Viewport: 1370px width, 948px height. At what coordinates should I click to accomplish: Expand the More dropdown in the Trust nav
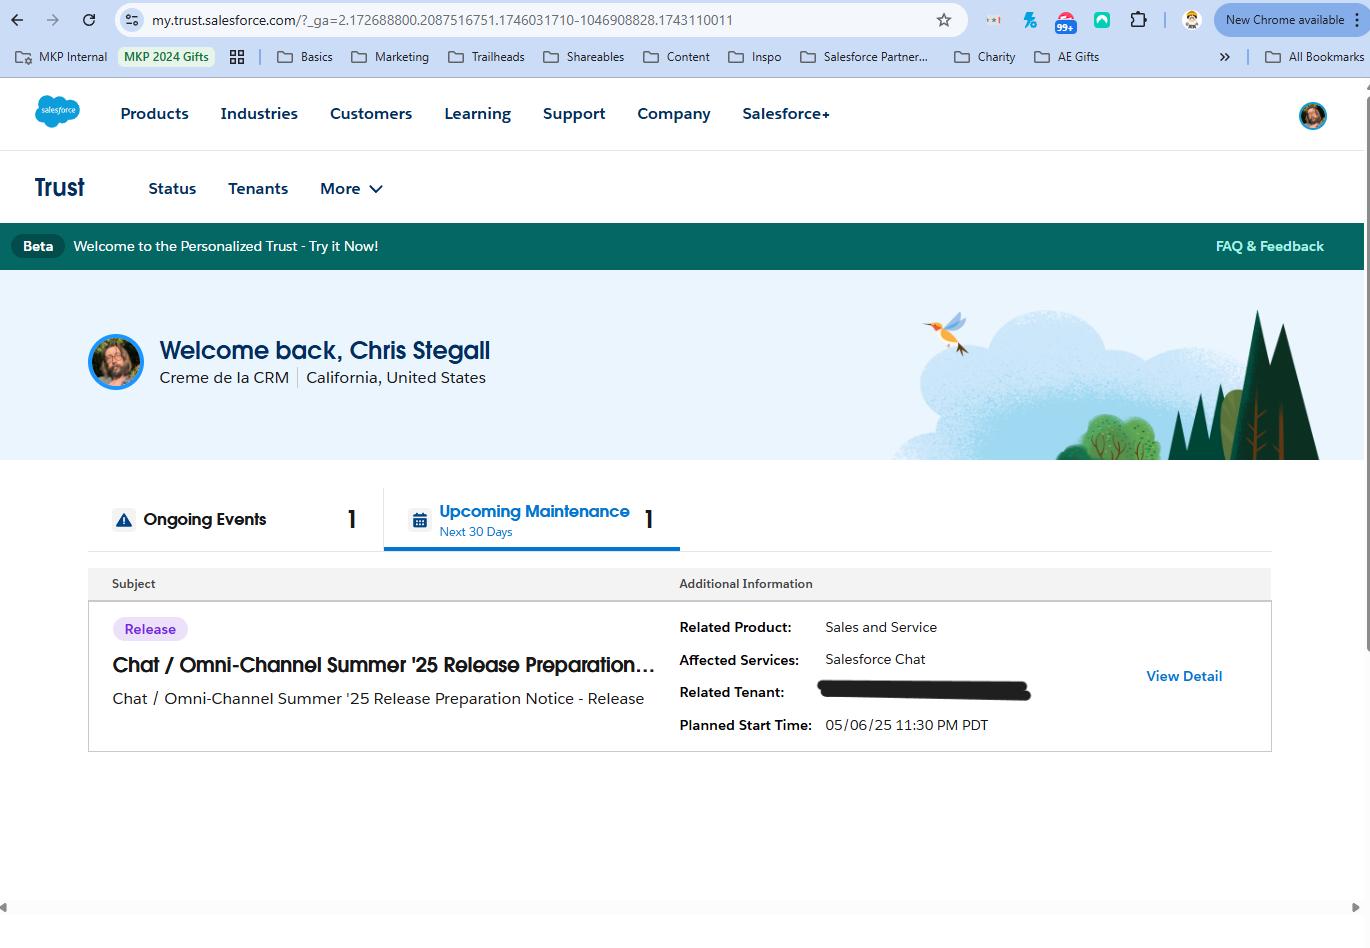[351, 189]
